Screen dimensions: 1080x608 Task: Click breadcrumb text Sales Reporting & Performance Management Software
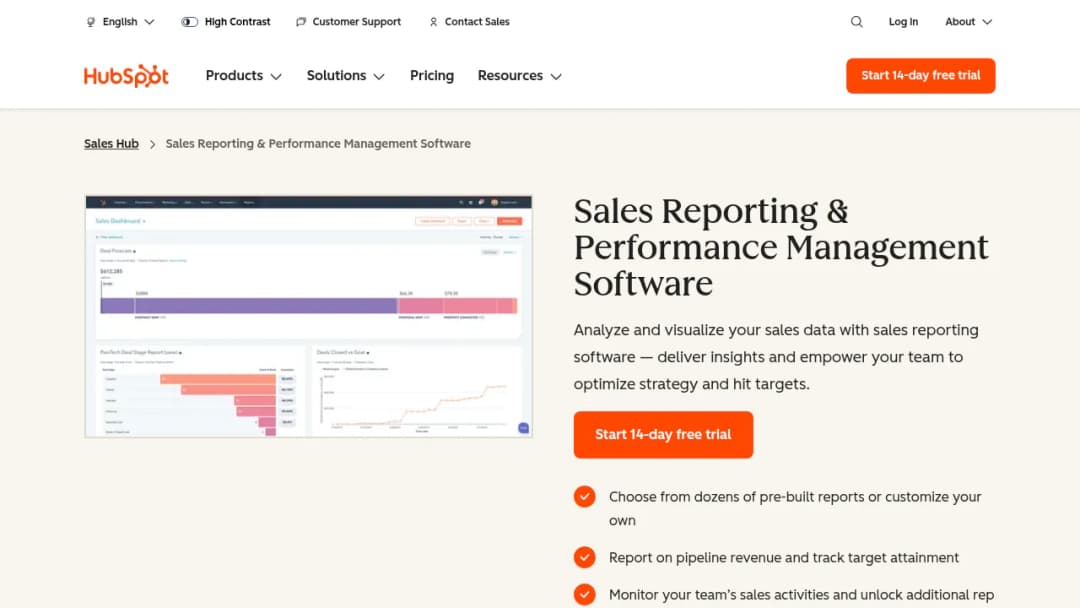pos(318,144)
